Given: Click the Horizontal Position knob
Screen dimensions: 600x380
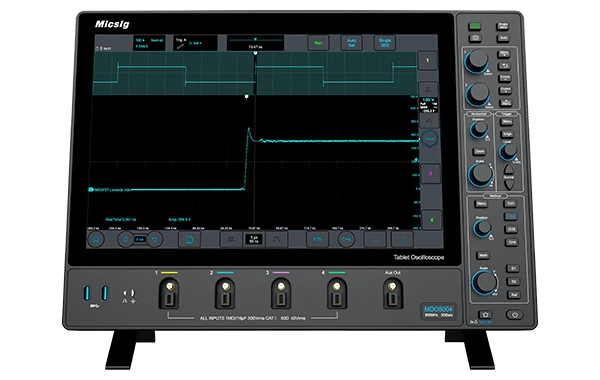Looking at the screenshot, I should (x=479, y=130).
